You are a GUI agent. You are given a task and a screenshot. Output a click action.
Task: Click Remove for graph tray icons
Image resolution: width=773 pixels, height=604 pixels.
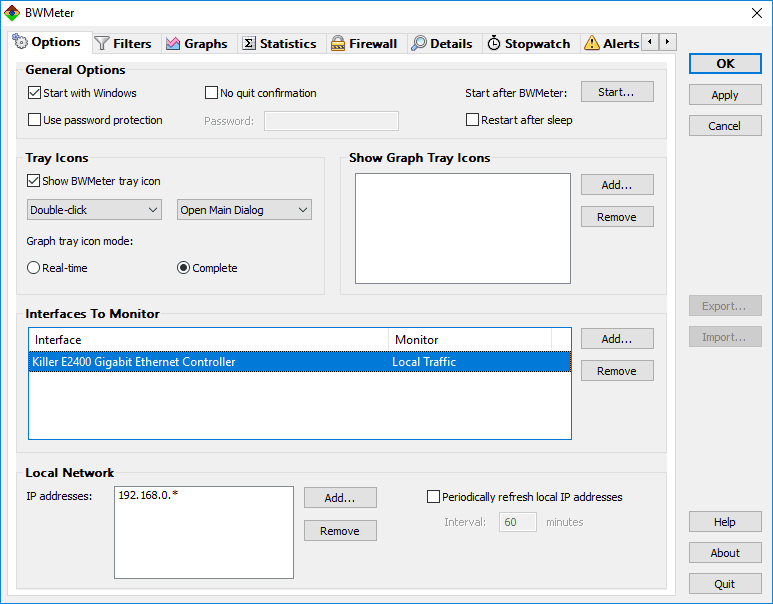(x=617, y=217)
